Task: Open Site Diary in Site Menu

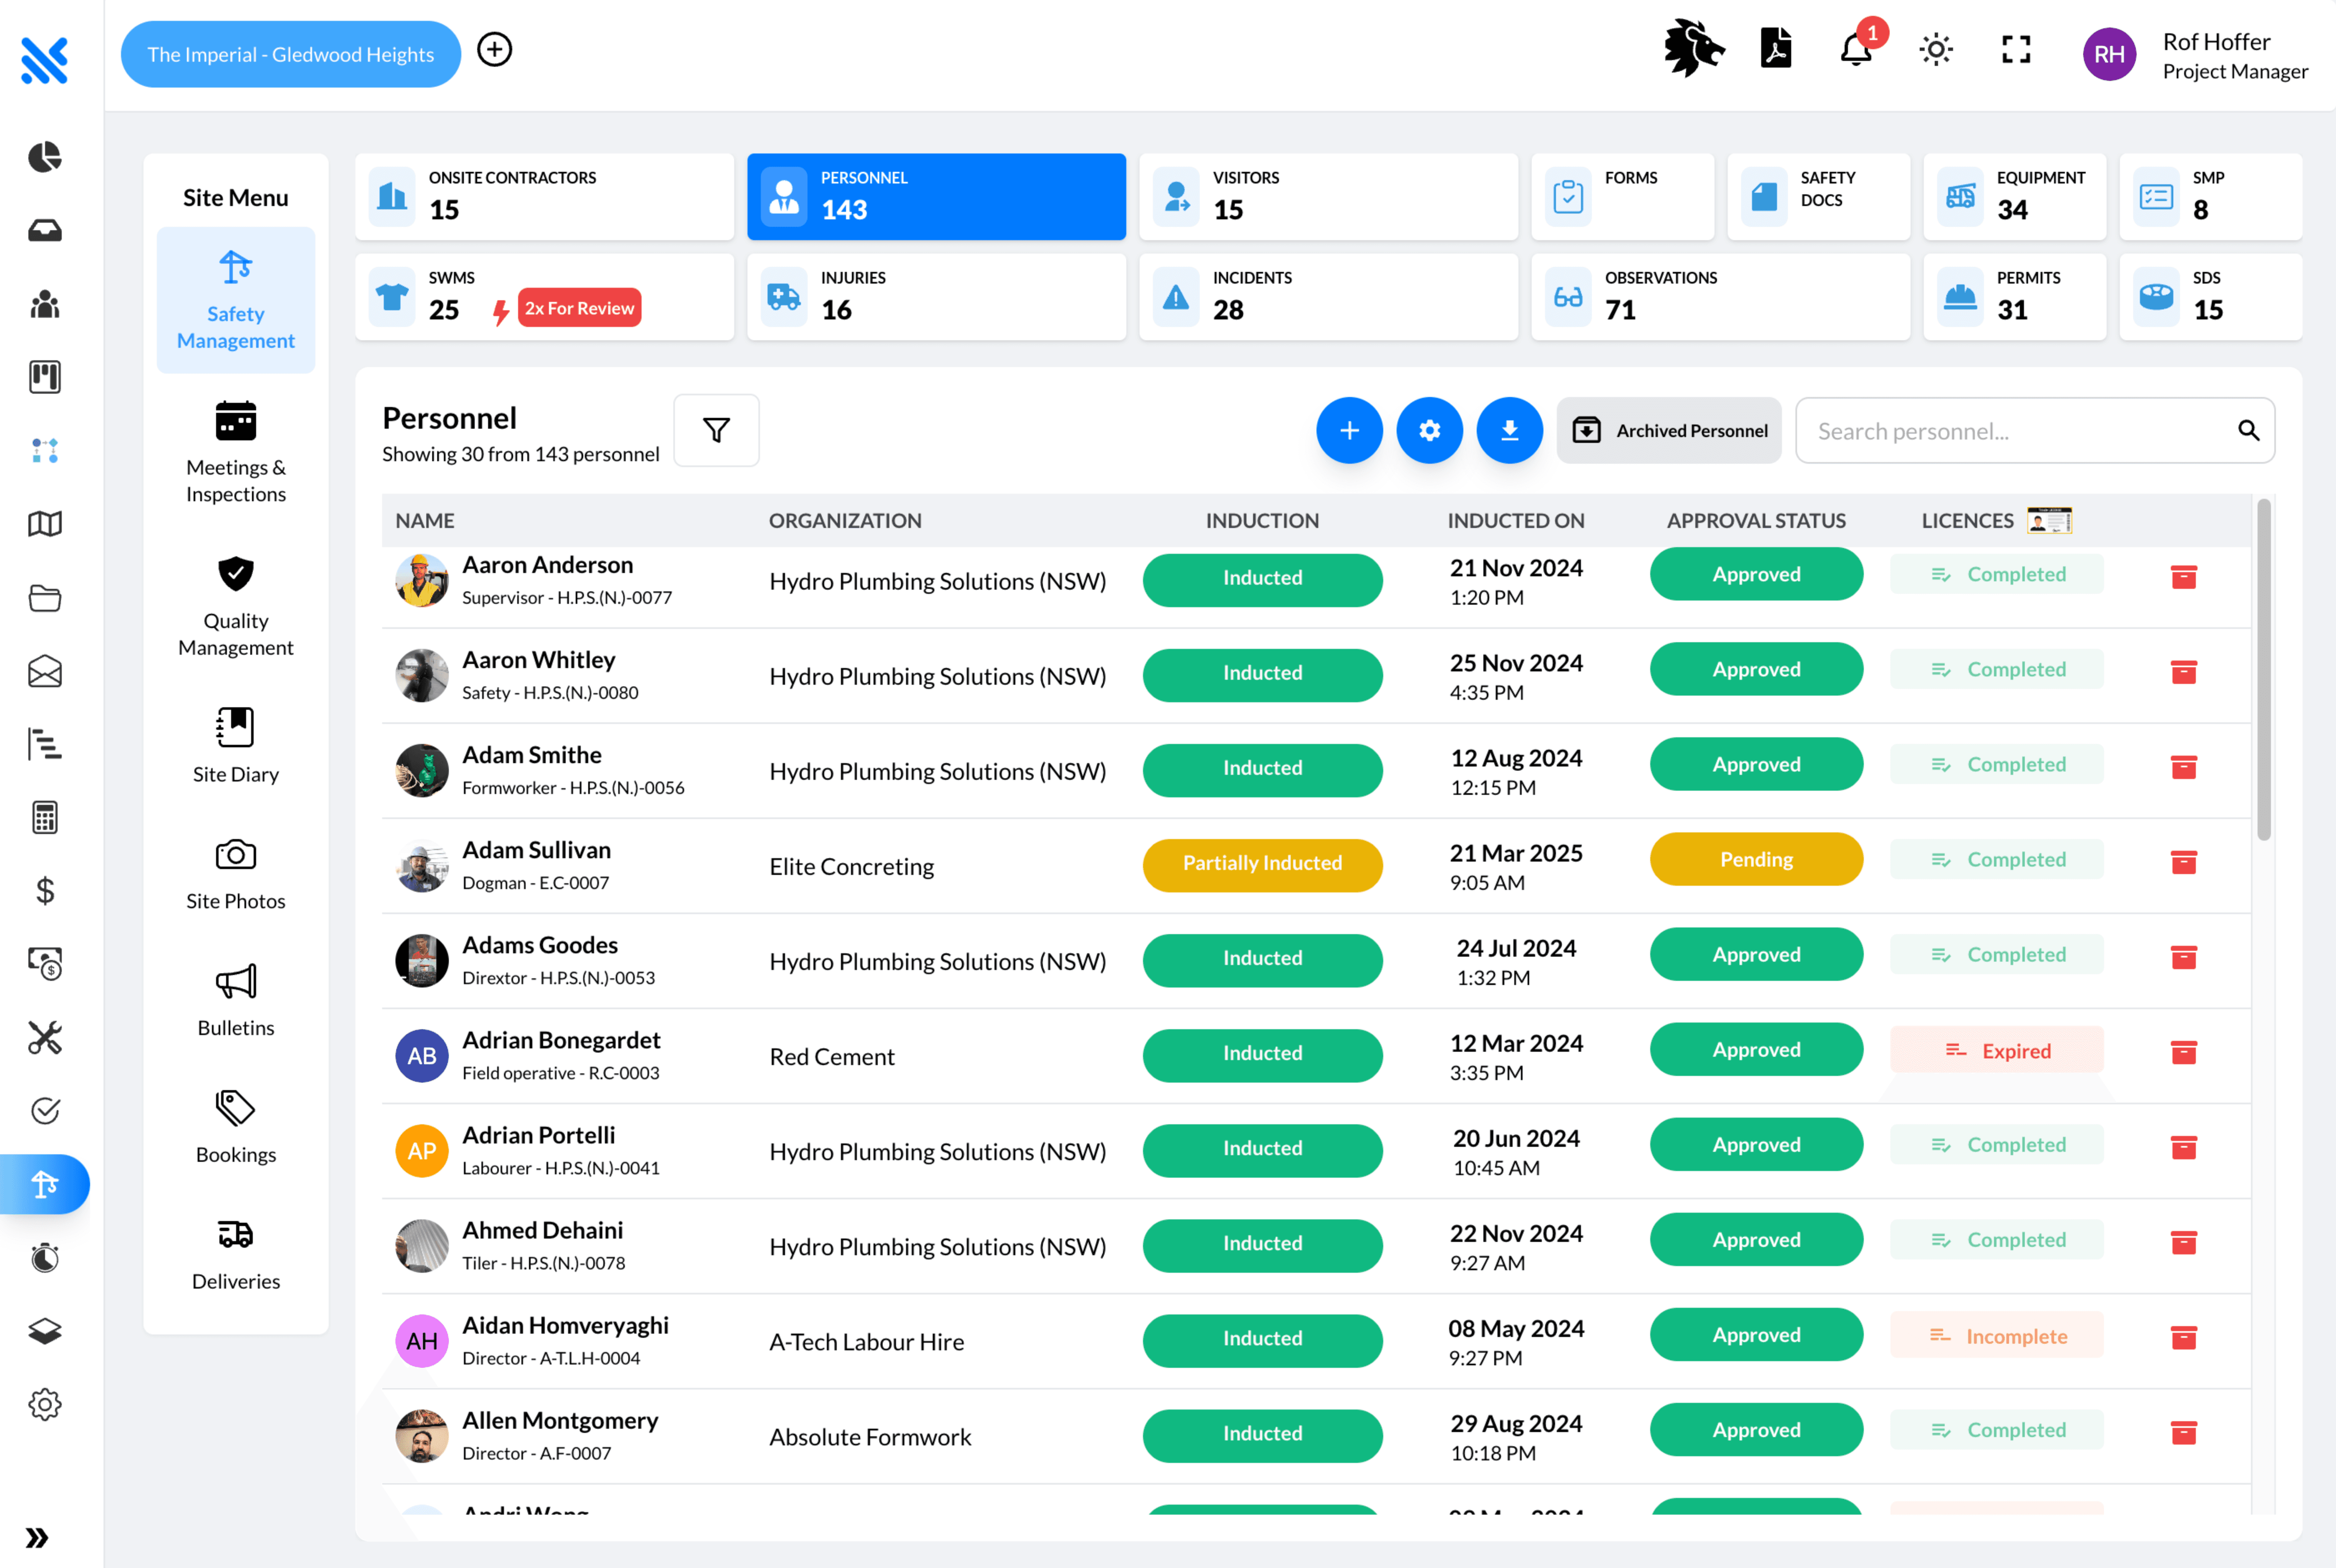Action: (236, 746)
